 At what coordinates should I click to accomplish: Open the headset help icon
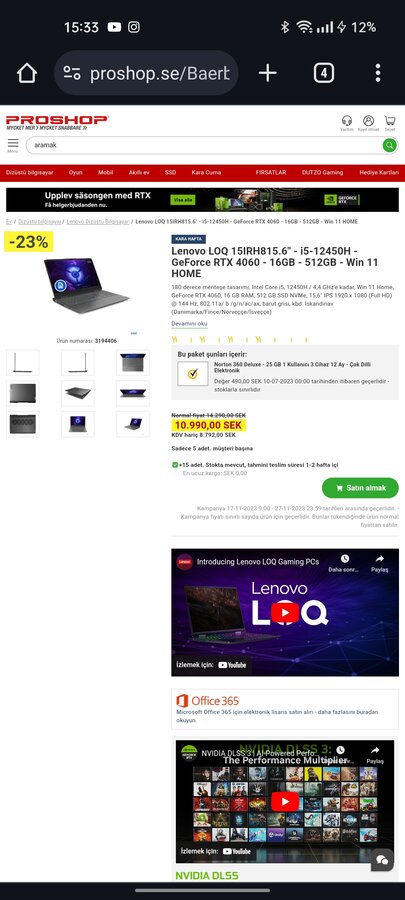pyautogui.click(x=346, y=121)
